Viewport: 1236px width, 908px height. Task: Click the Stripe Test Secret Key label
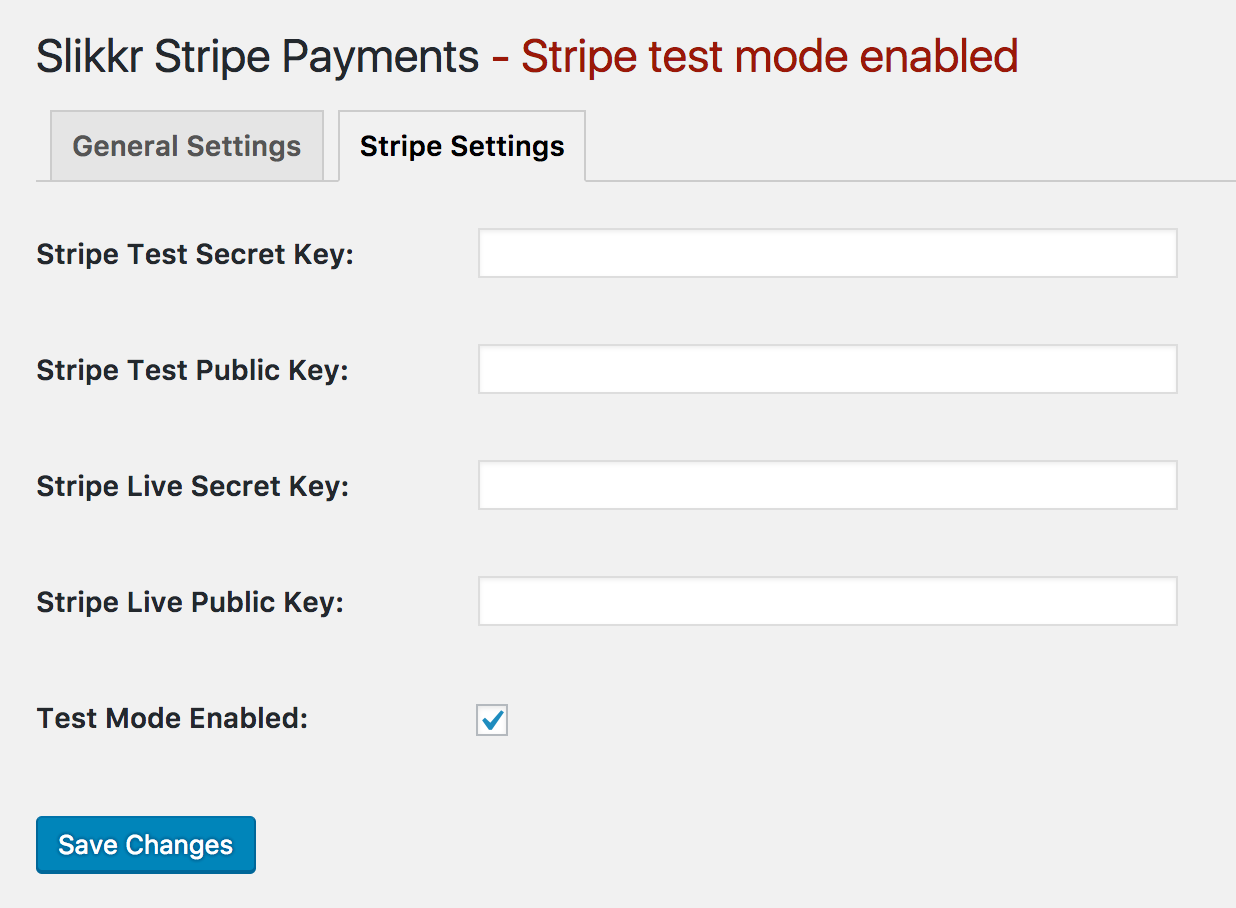pyautogui.click(x=193, y=254)
